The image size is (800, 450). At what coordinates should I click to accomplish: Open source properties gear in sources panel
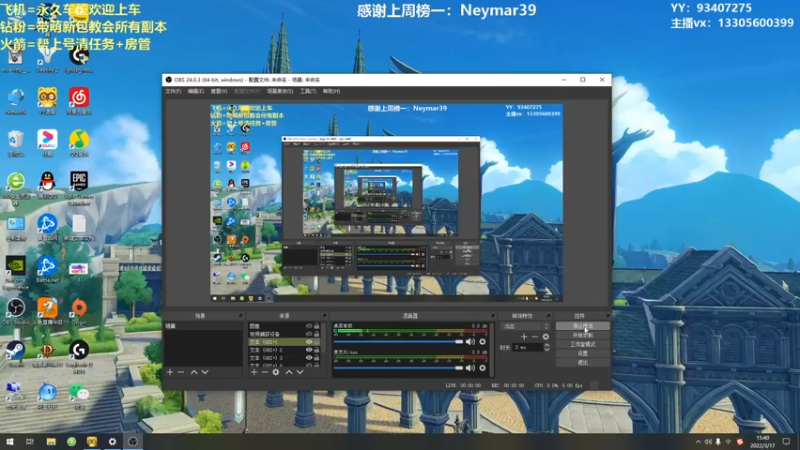[x=276, y=372]
